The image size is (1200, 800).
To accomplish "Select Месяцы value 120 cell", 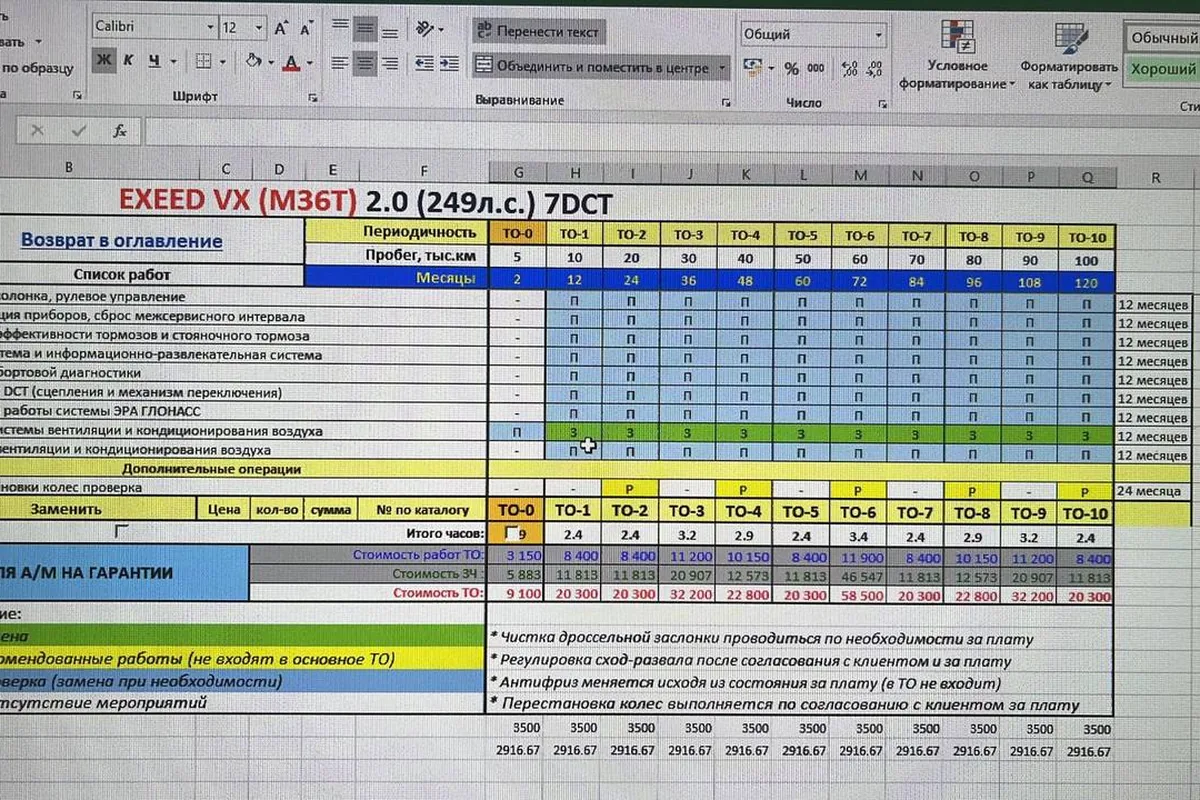I will [x=1086, y=282].
